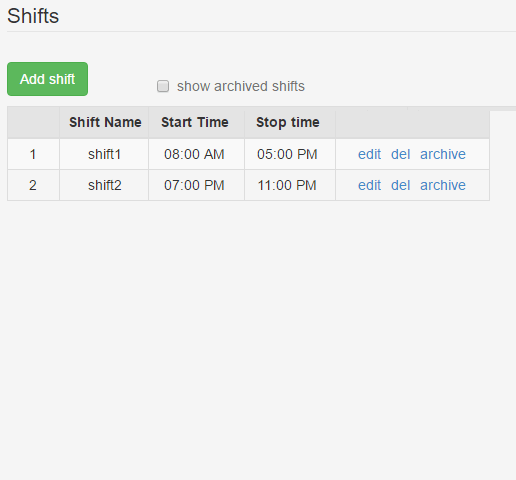The height and width of the screenshot is (480, 516).
Task: Enable the show archived shifts checkbox
Action: click(x=163, y=86)
